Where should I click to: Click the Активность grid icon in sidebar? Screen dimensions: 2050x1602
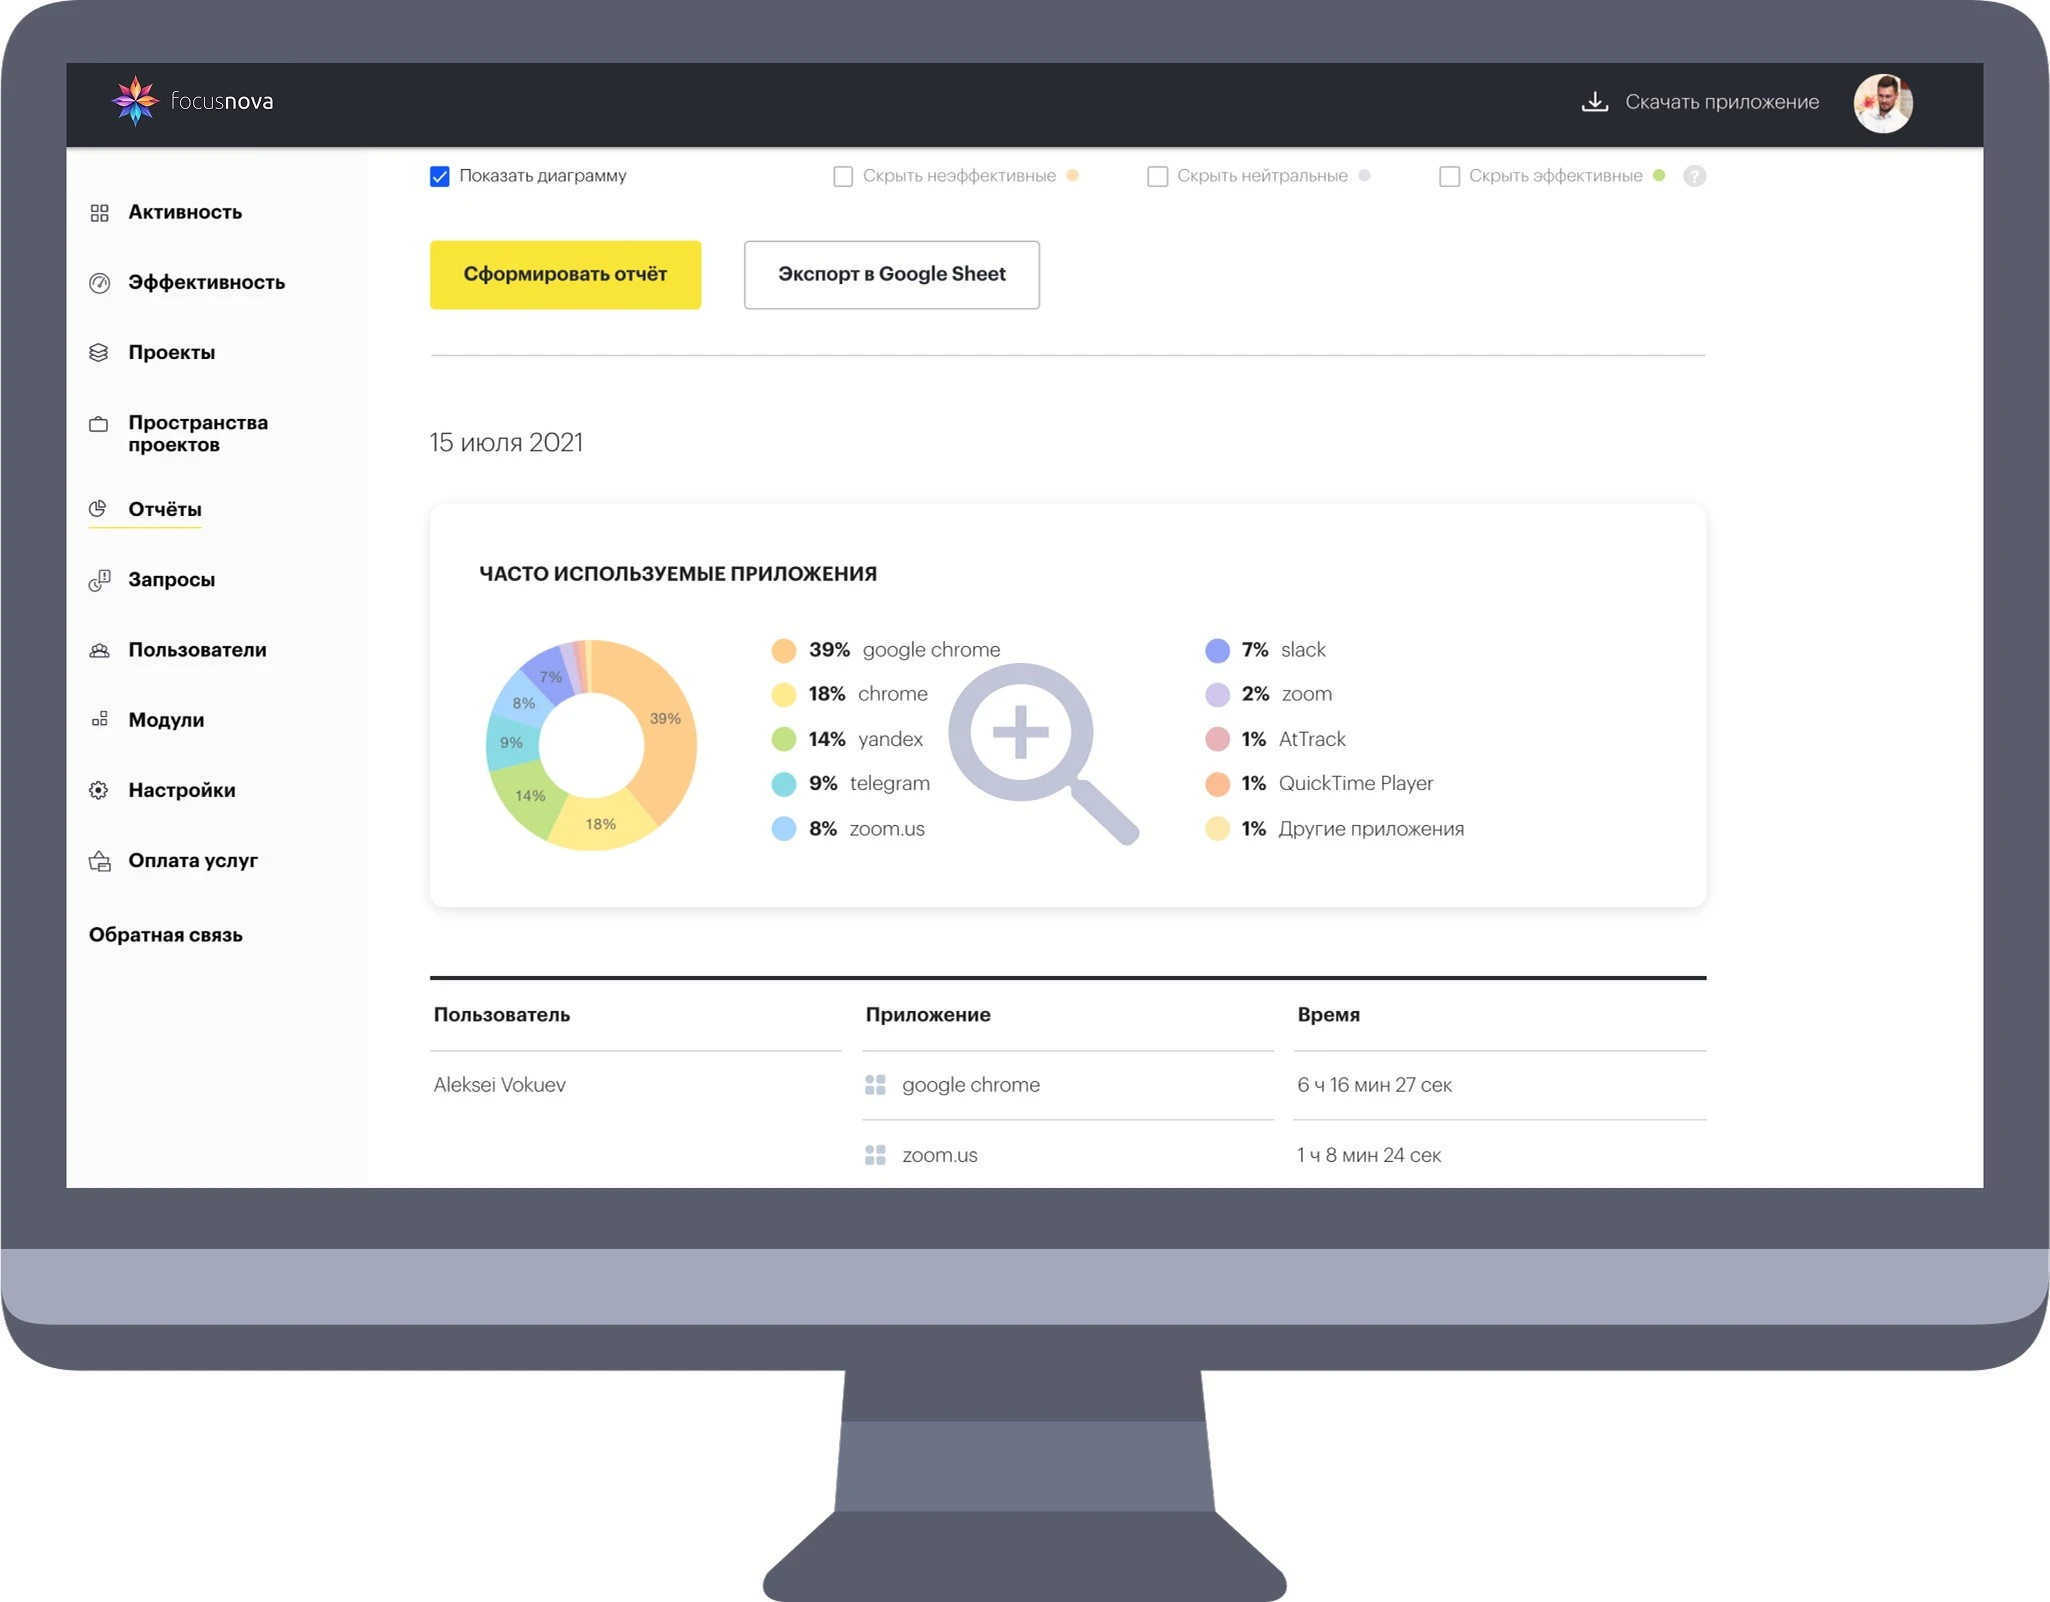point(99,213)
